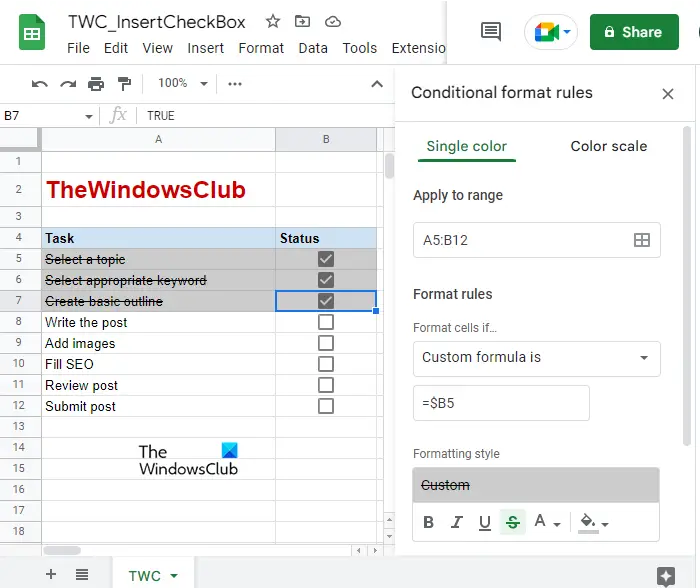Uncheck the Create basic outline checkbox
The image size is (700, 588).
pyautogui.click(x=326, y=301)
